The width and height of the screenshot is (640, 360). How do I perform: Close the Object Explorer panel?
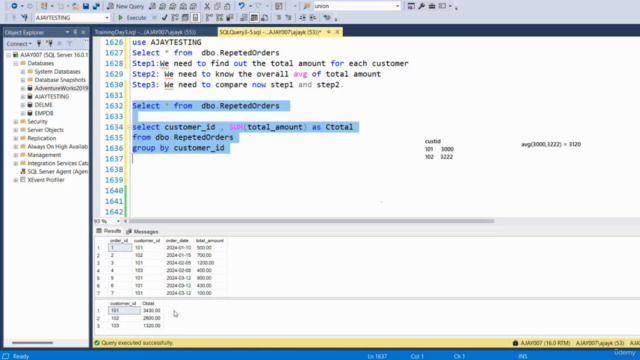(83, 32)
